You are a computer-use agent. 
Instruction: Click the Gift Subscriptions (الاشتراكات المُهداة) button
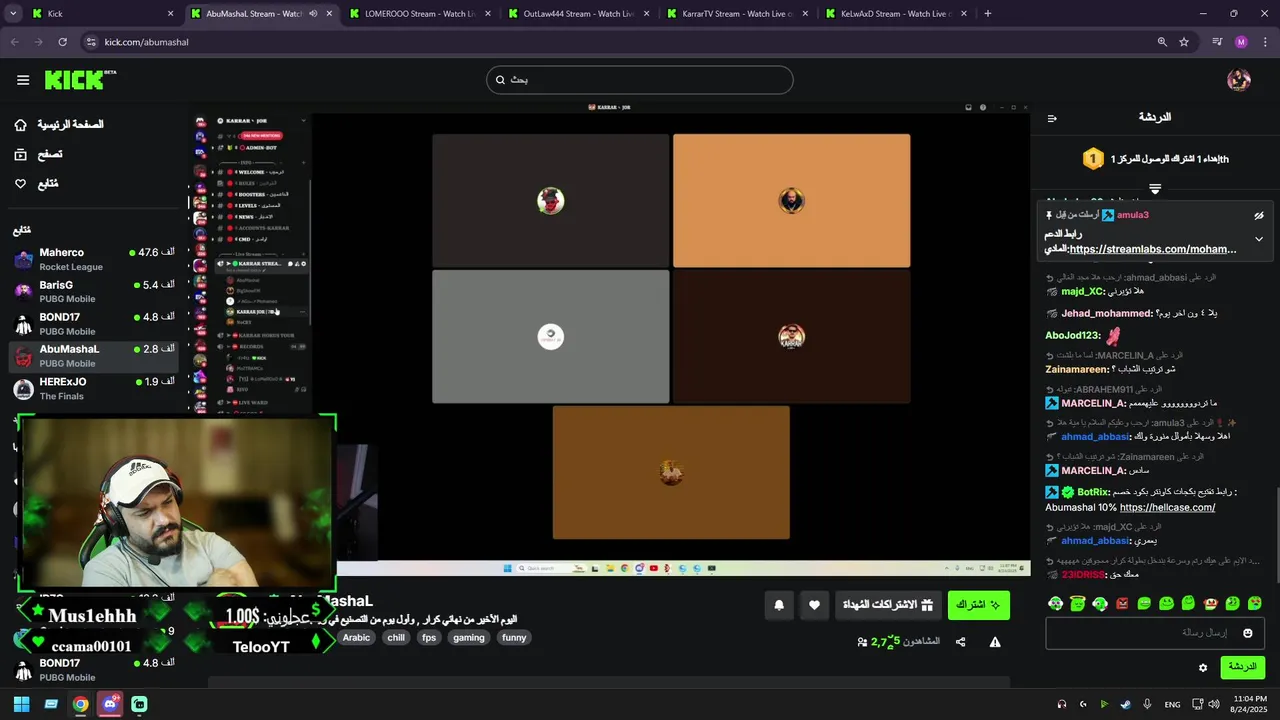click(x=888, y=605)
